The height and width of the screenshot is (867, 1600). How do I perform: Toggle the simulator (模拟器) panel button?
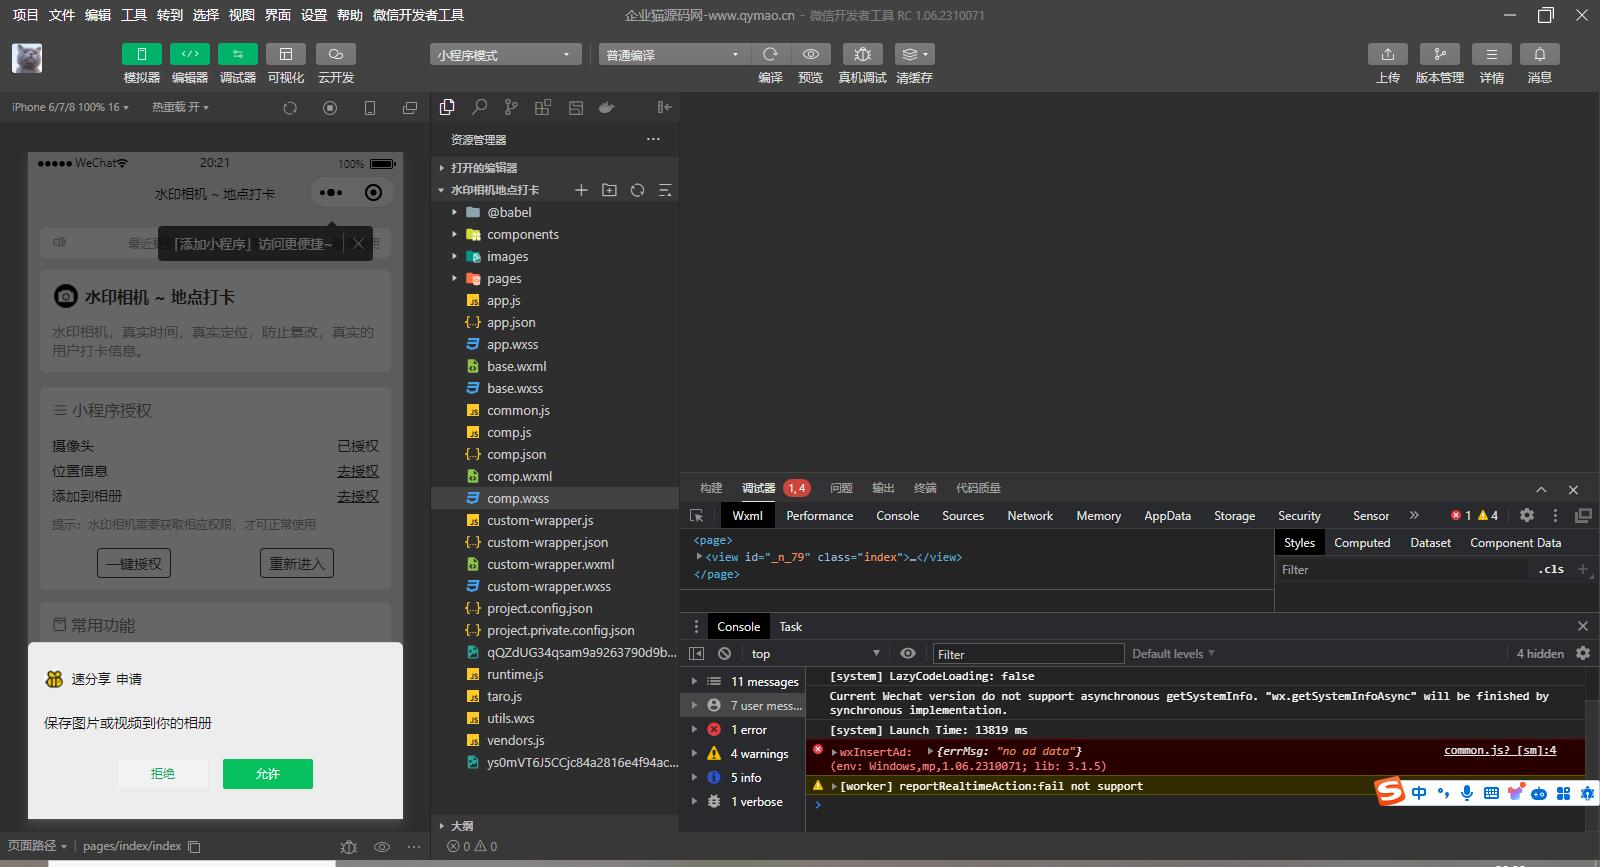click(x=141, y=54)
